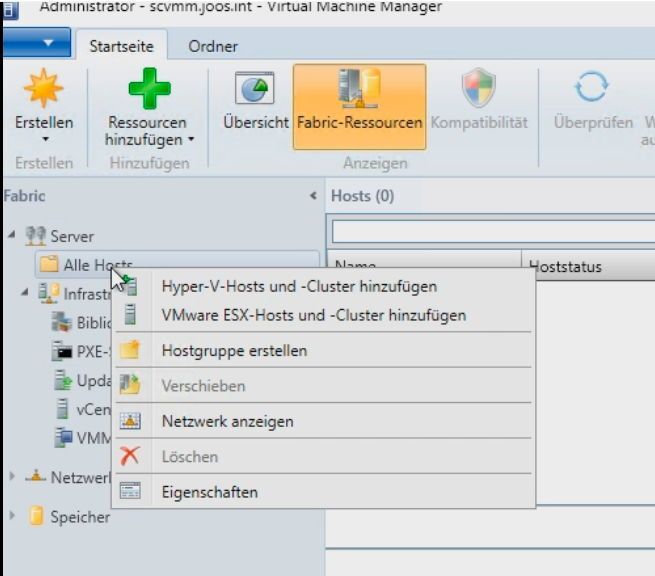Click the Kompatibilität shield icon

tap(479, 88)
